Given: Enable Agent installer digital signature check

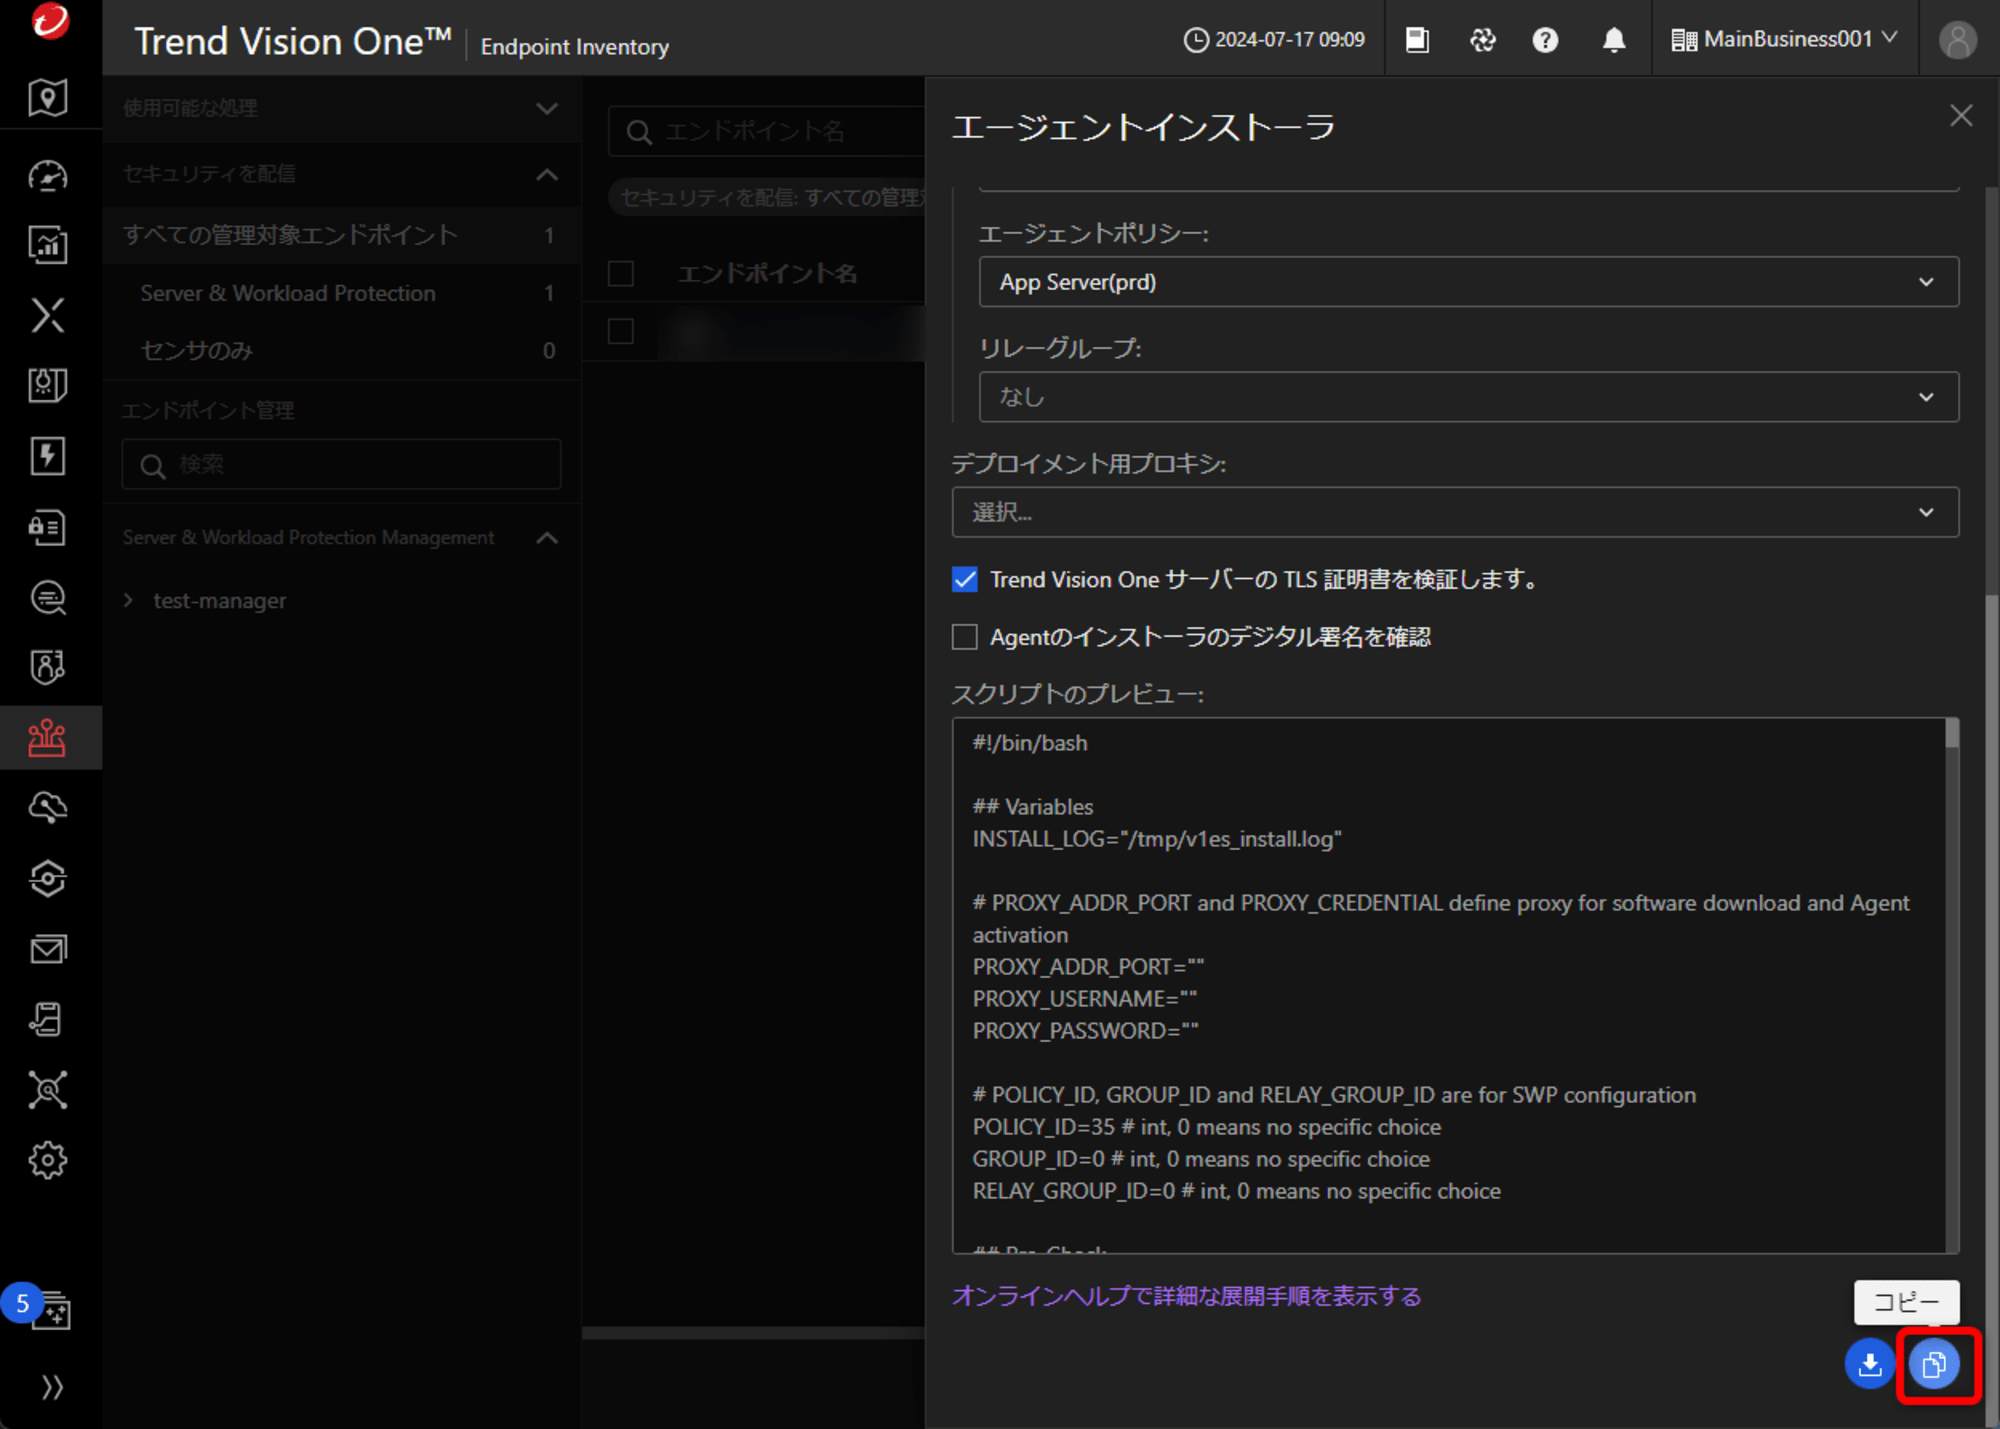Looking at the screenshot, I should pyautogui.click(x=964, y=637).
